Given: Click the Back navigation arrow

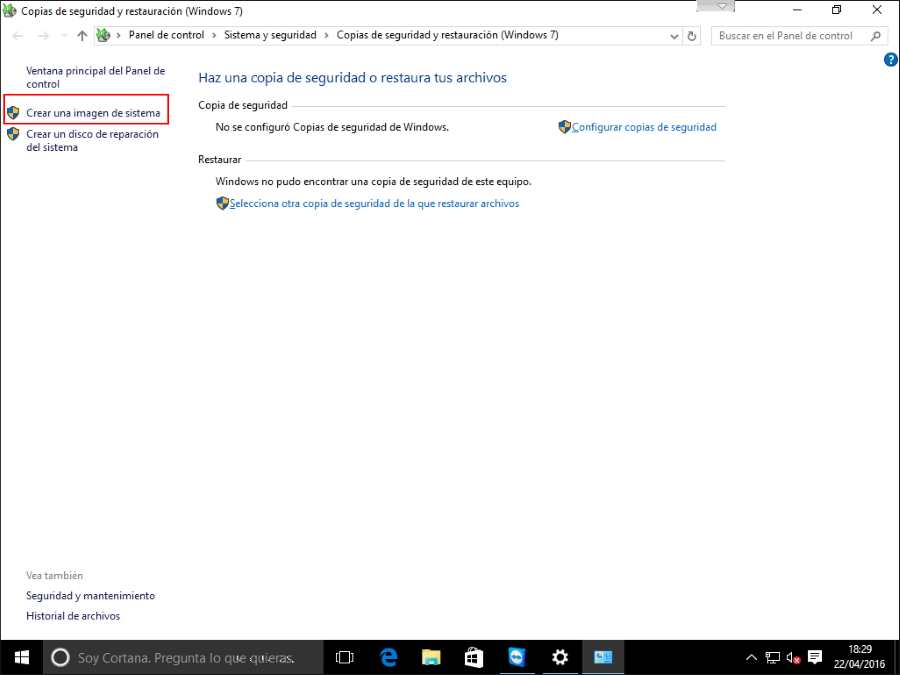Looking at the screenshot, I should pos(18,36).
